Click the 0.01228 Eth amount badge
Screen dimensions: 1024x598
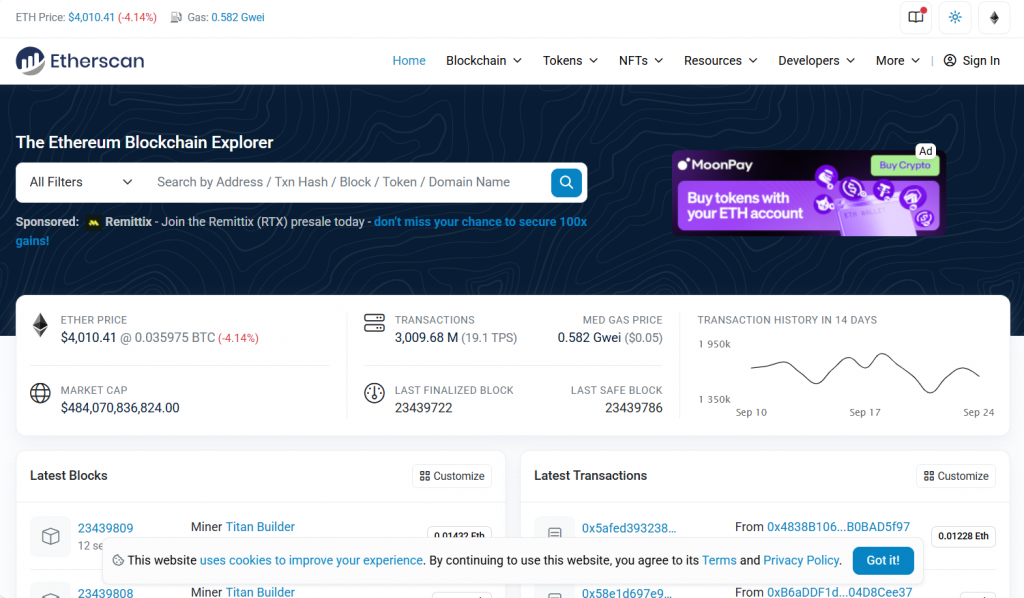963,536
